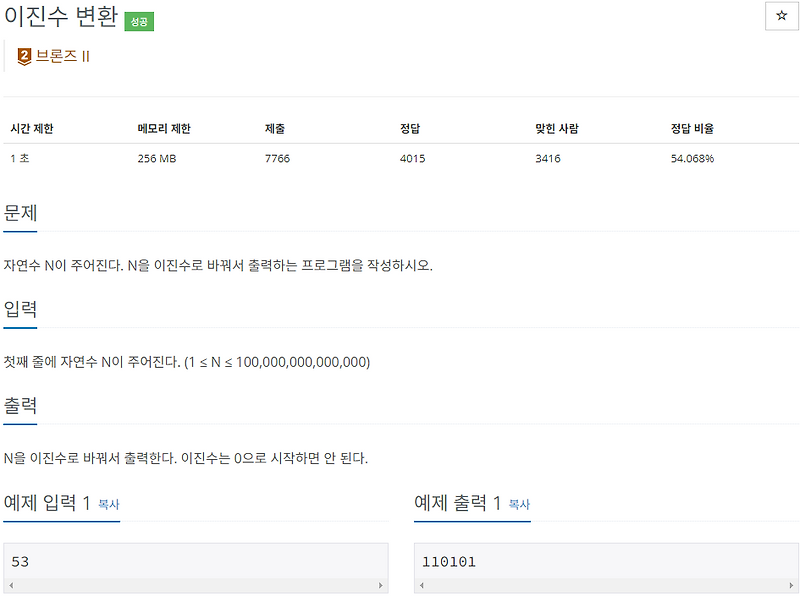Click the solvers count 3416
The height and width of the screenshot is (596, 800).
pyautogui.click(x=547, y=158)
